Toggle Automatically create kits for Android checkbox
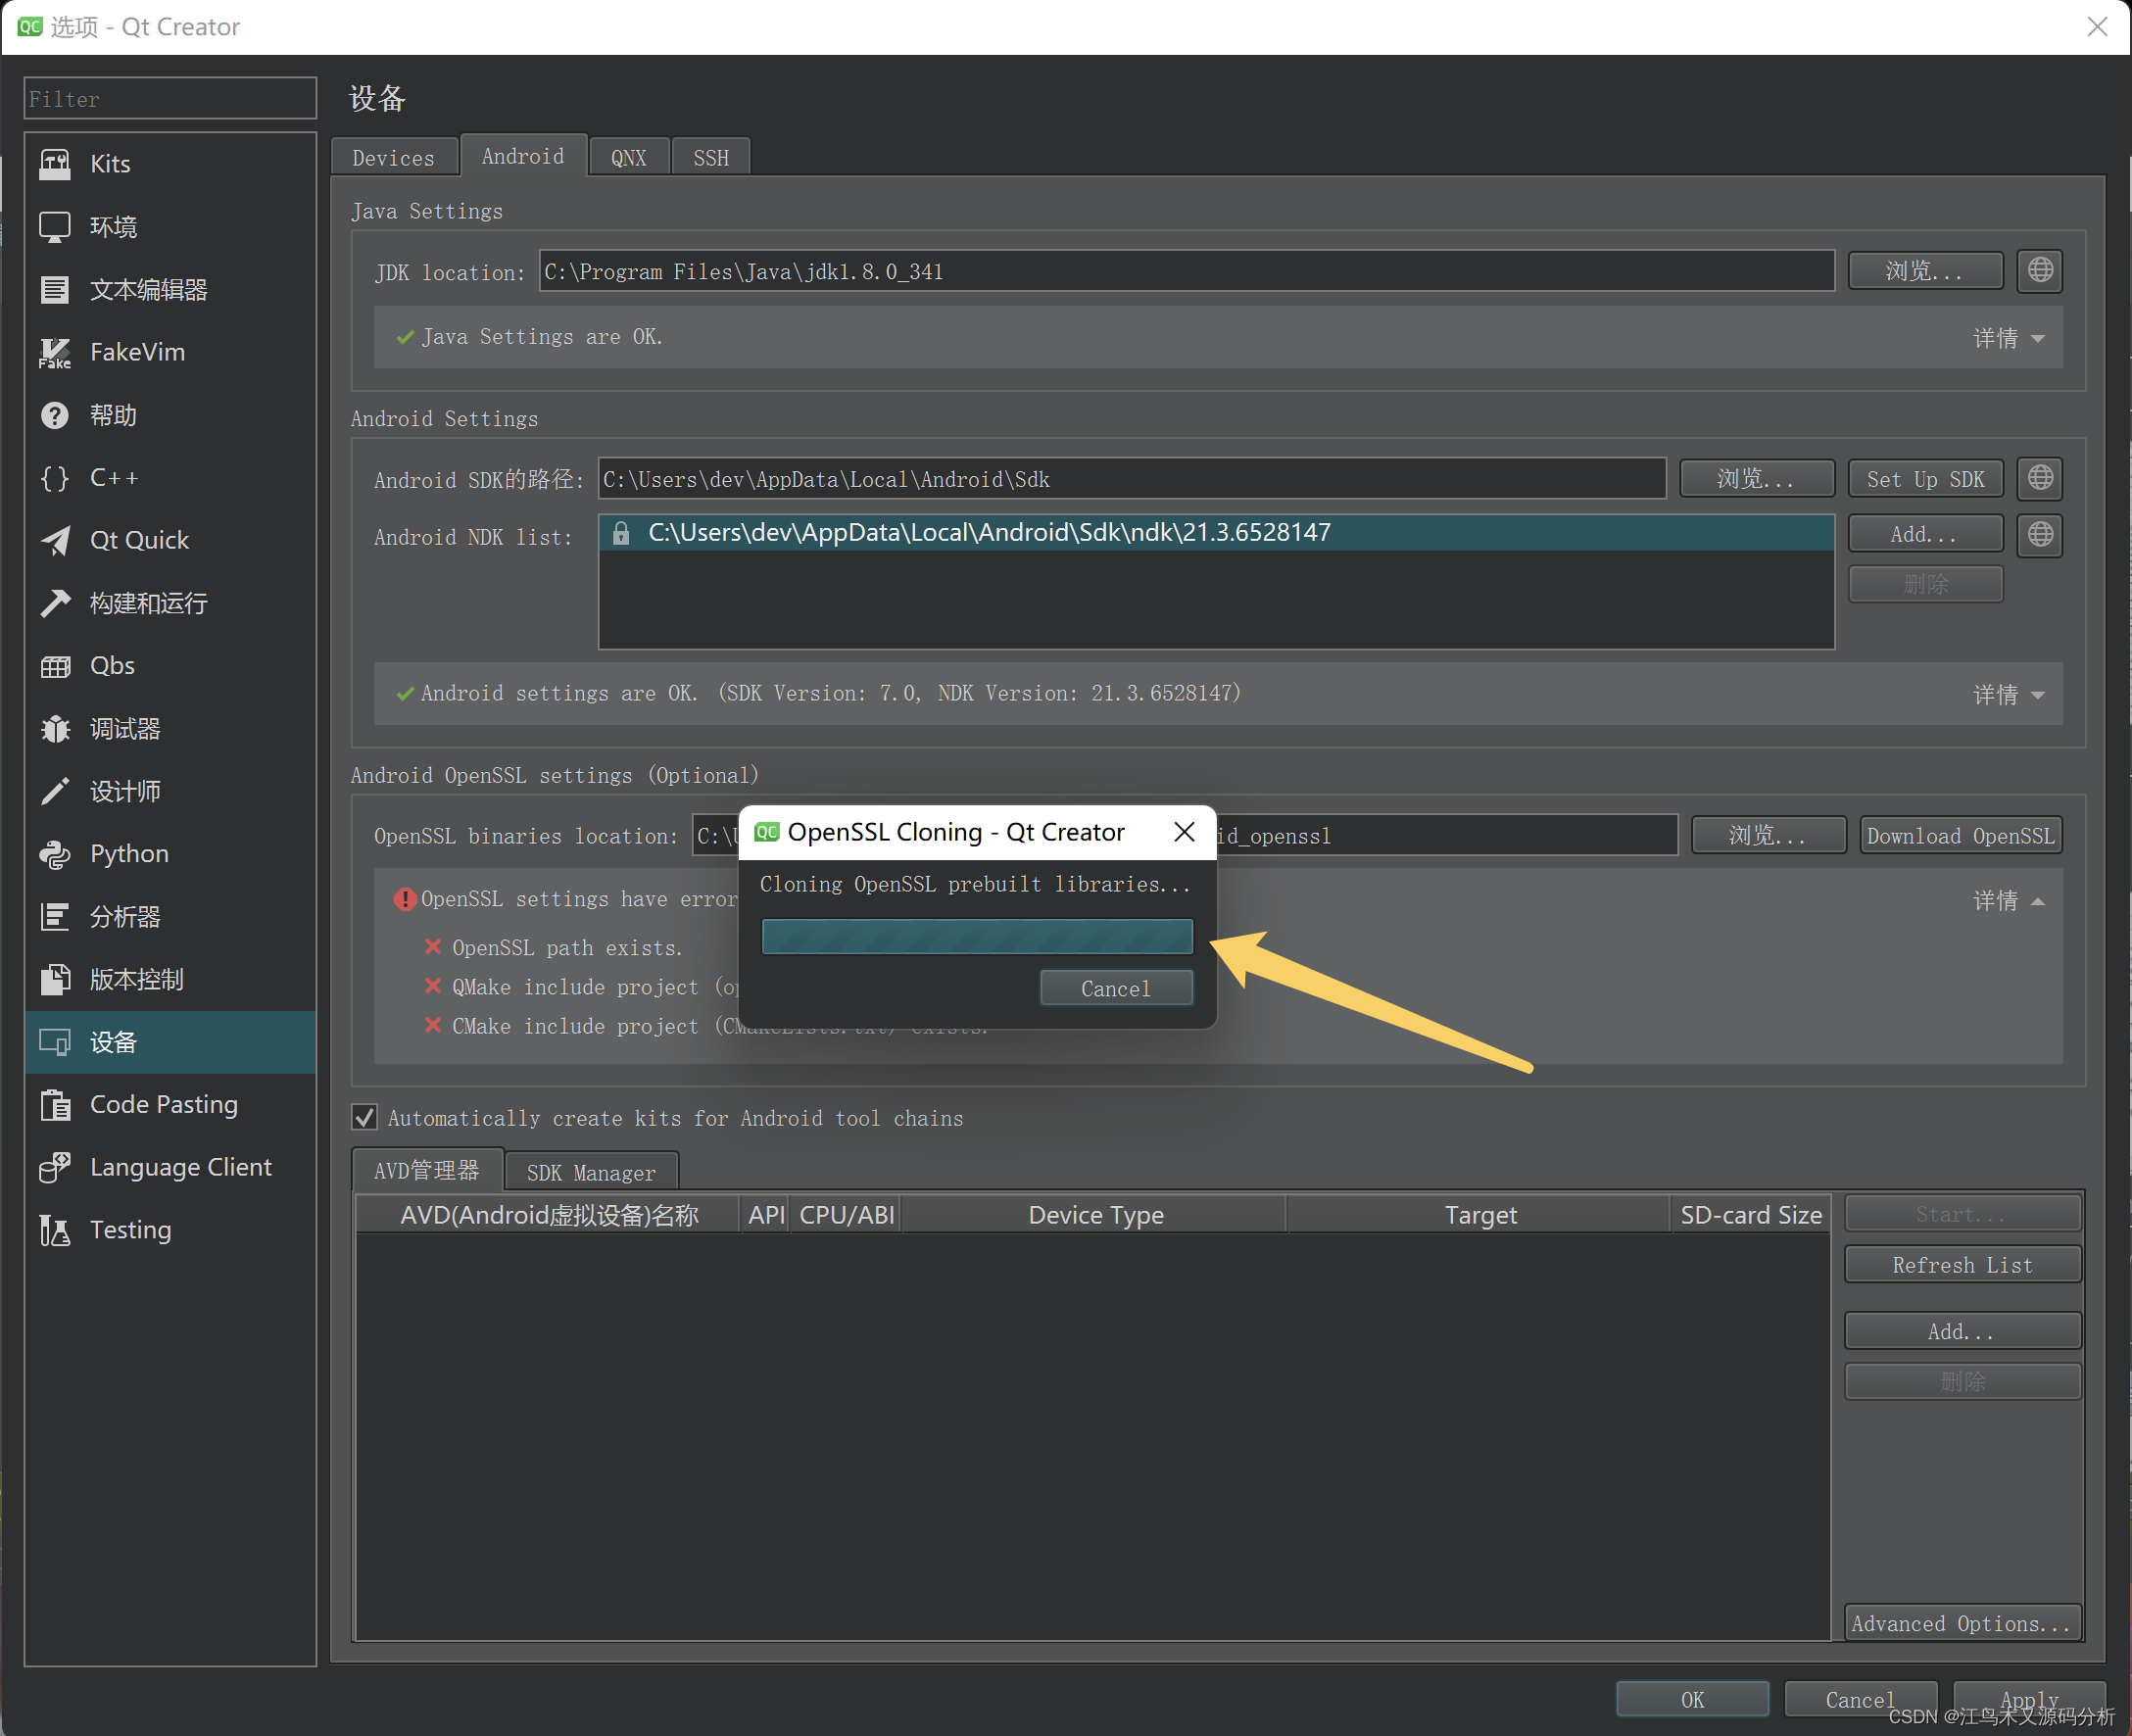The width and height of the screenshot is (2132, 1736). click(x=365, y=1117)
